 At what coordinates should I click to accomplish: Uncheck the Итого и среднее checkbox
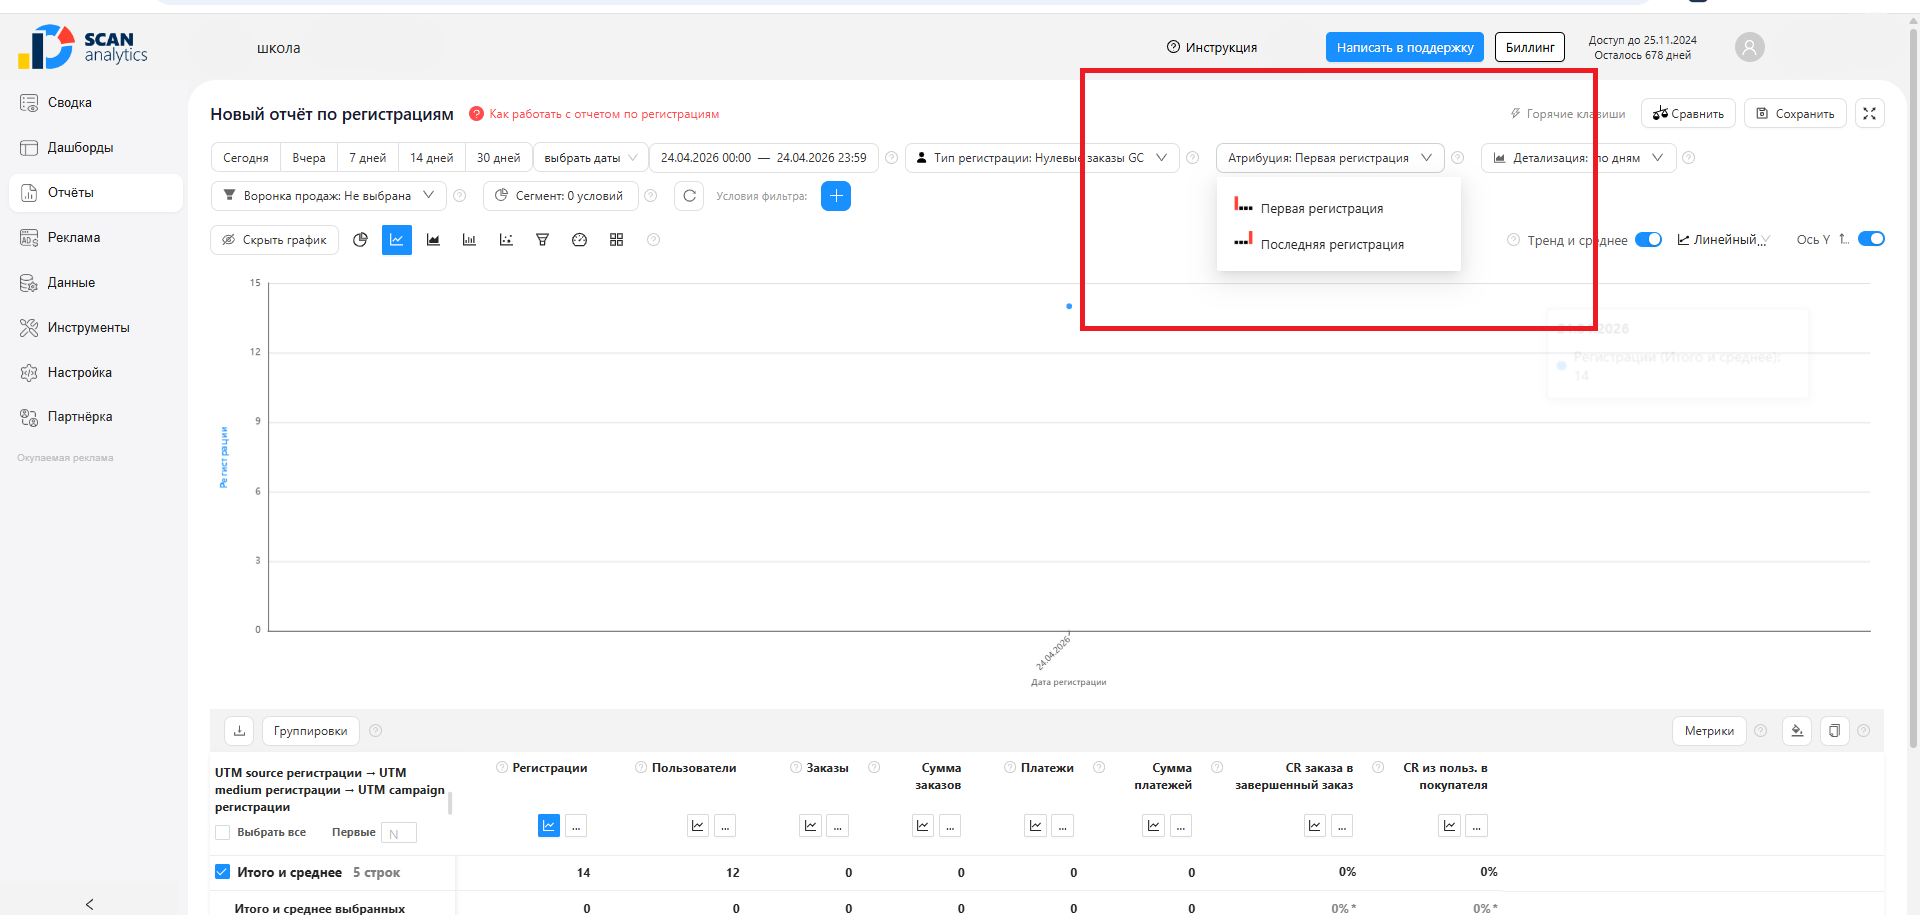(222, 872)
